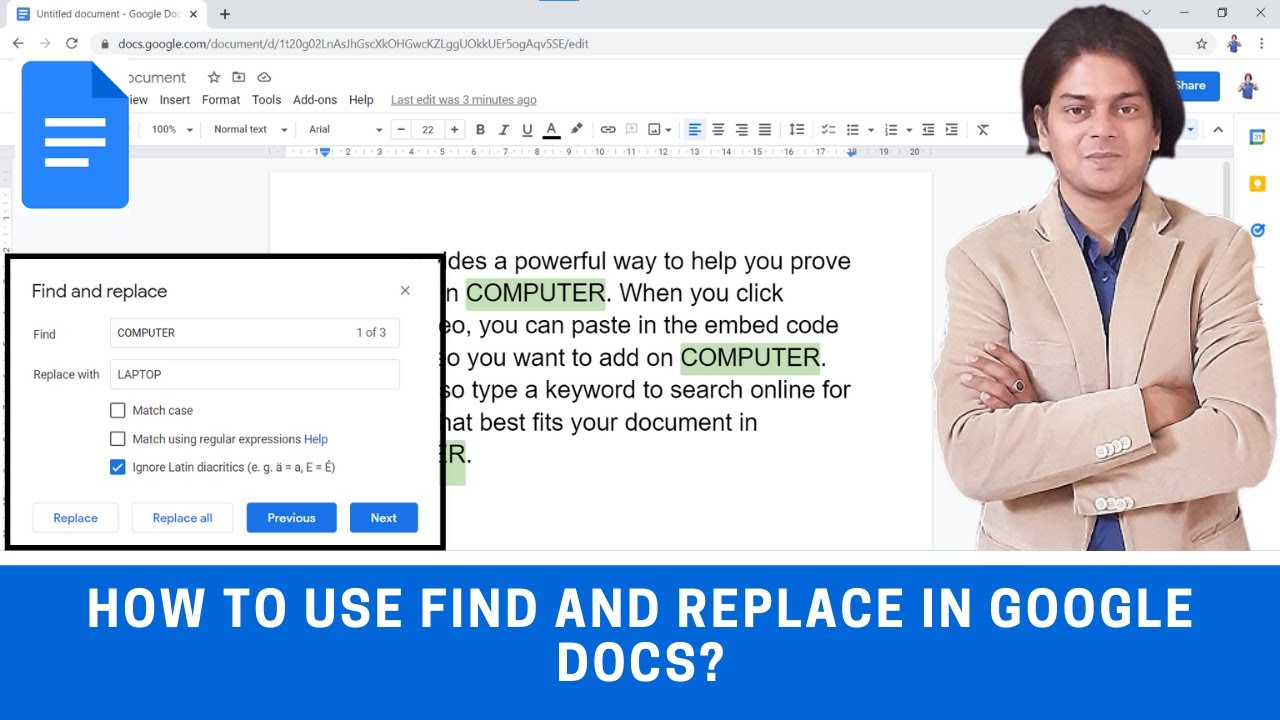This screenshot has height=720, width=1280.
Task: Open line spacing options
Action: (x=797, y=129)
